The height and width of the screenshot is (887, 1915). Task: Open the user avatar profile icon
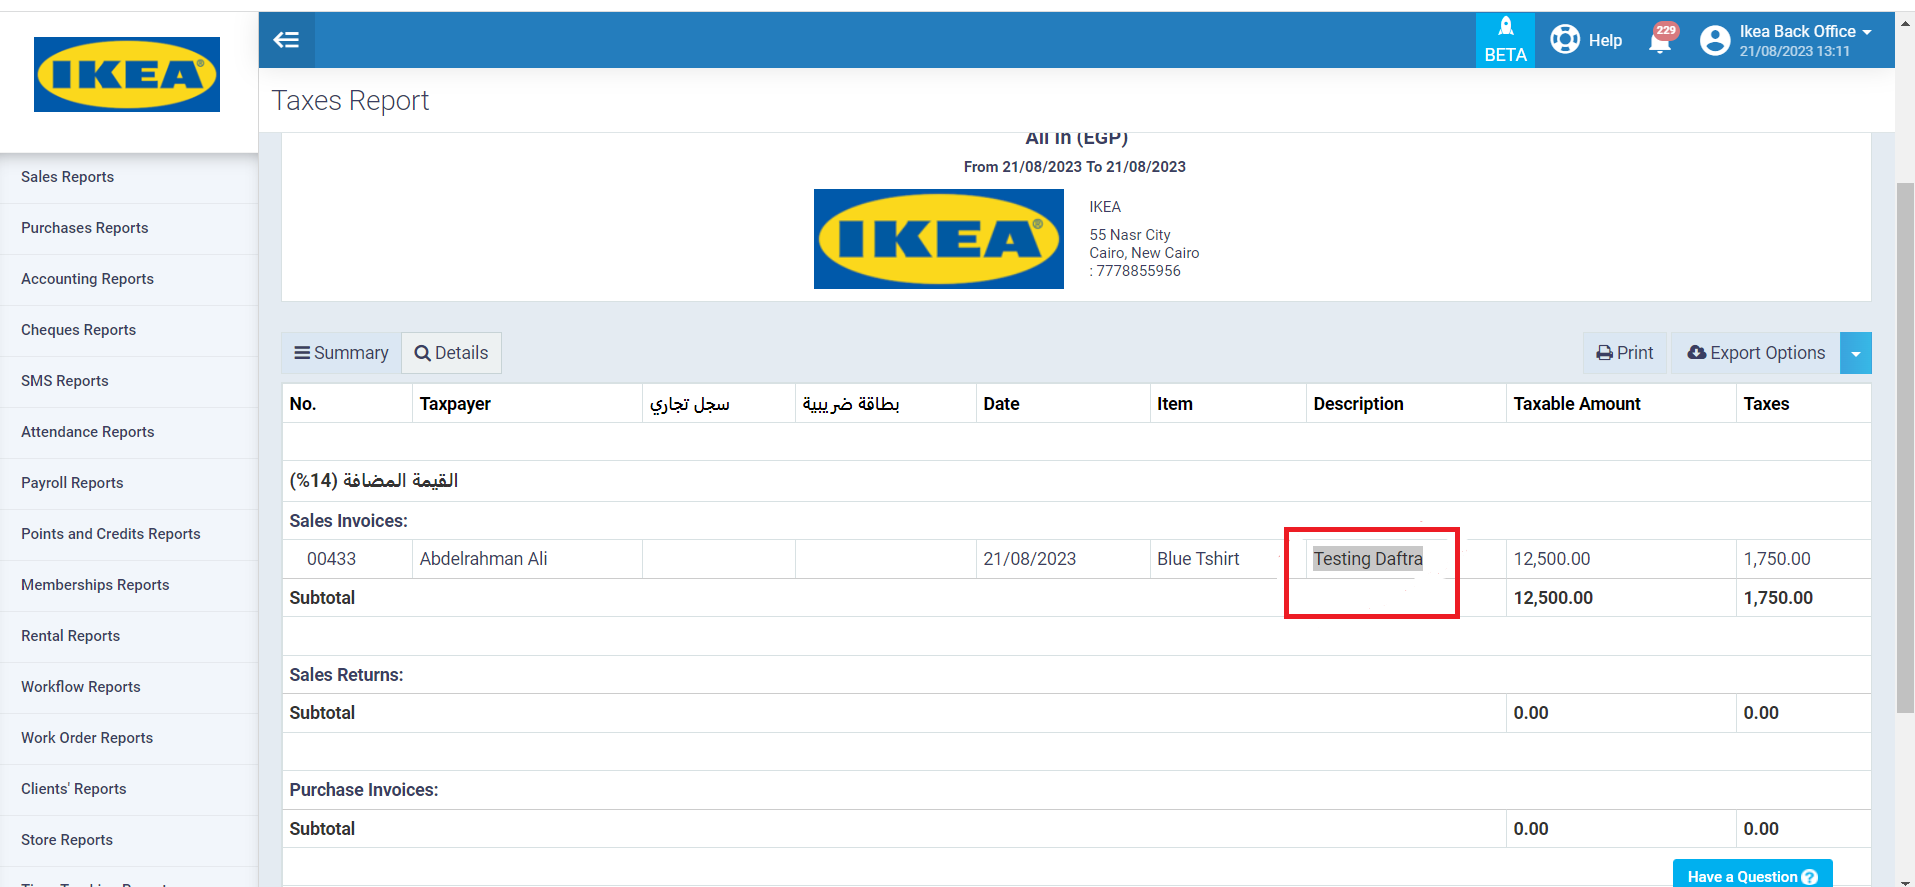pos(1715,40)
